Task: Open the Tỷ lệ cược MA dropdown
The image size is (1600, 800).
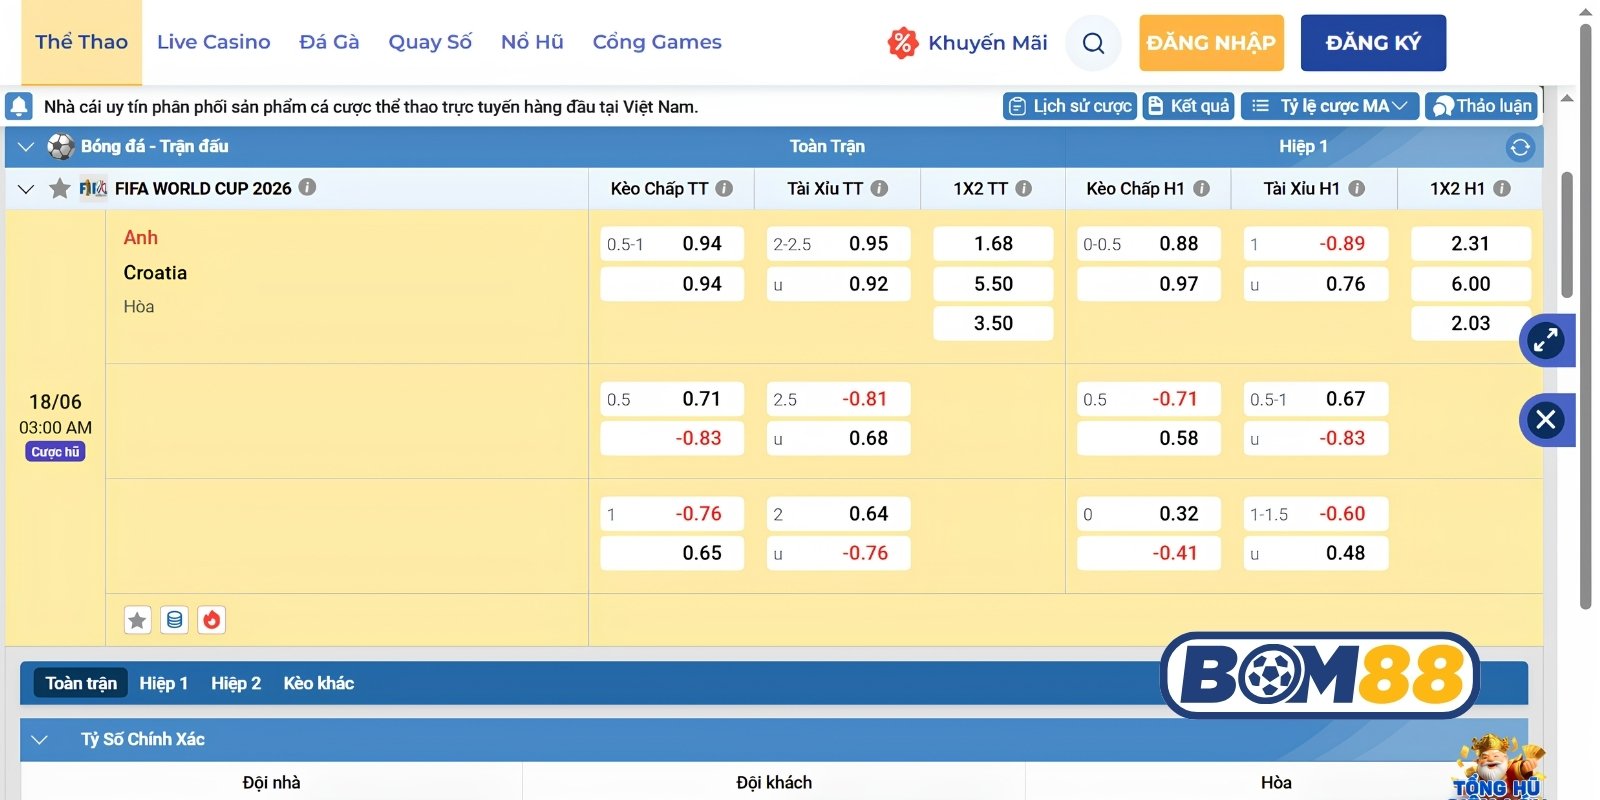Action: pyautogui.click(x=1330, y=106)
